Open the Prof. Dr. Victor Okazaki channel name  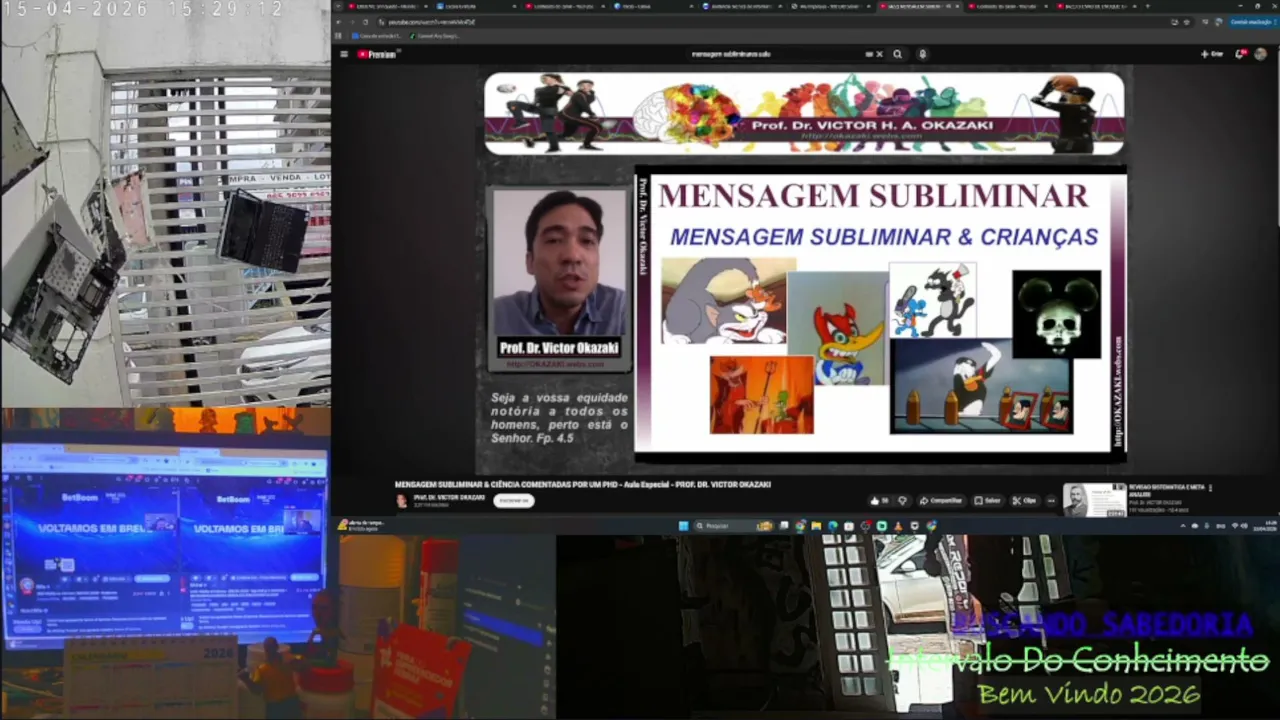[x=449, y=497]
